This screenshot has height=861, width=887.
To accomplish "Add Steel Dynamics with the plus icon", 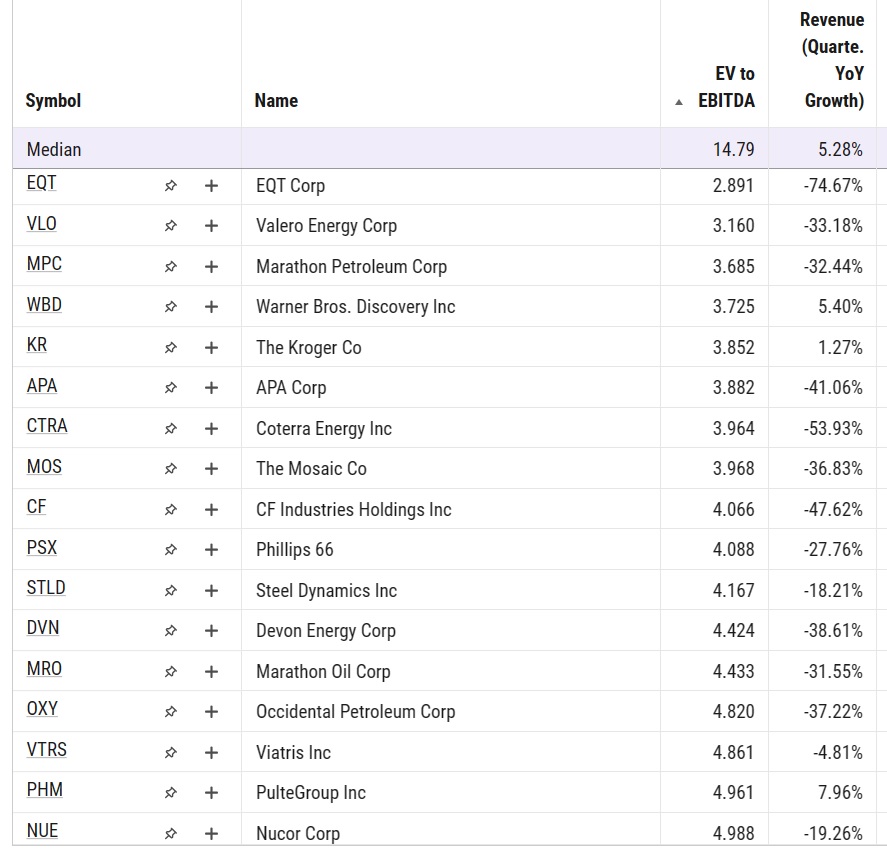I will (x=211, y=591).
